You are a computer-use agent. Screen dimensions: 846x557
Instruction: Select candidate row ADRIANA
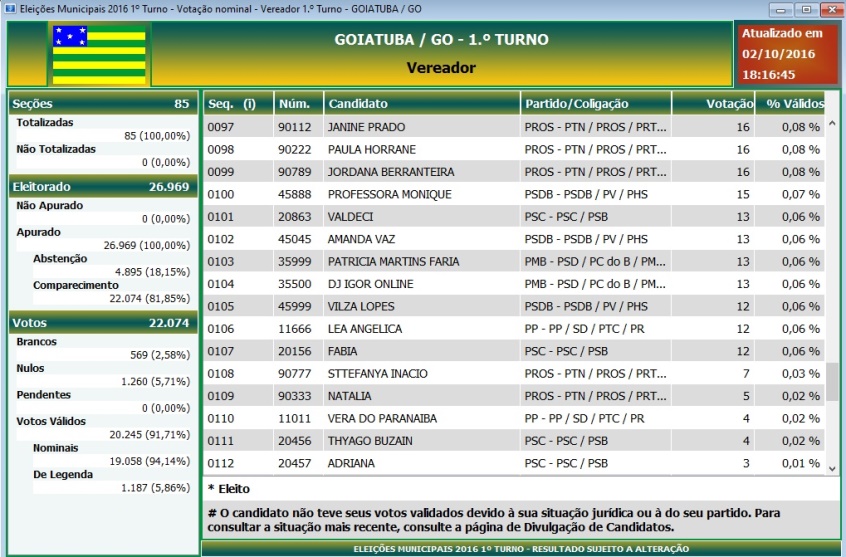tap(514, 463)
